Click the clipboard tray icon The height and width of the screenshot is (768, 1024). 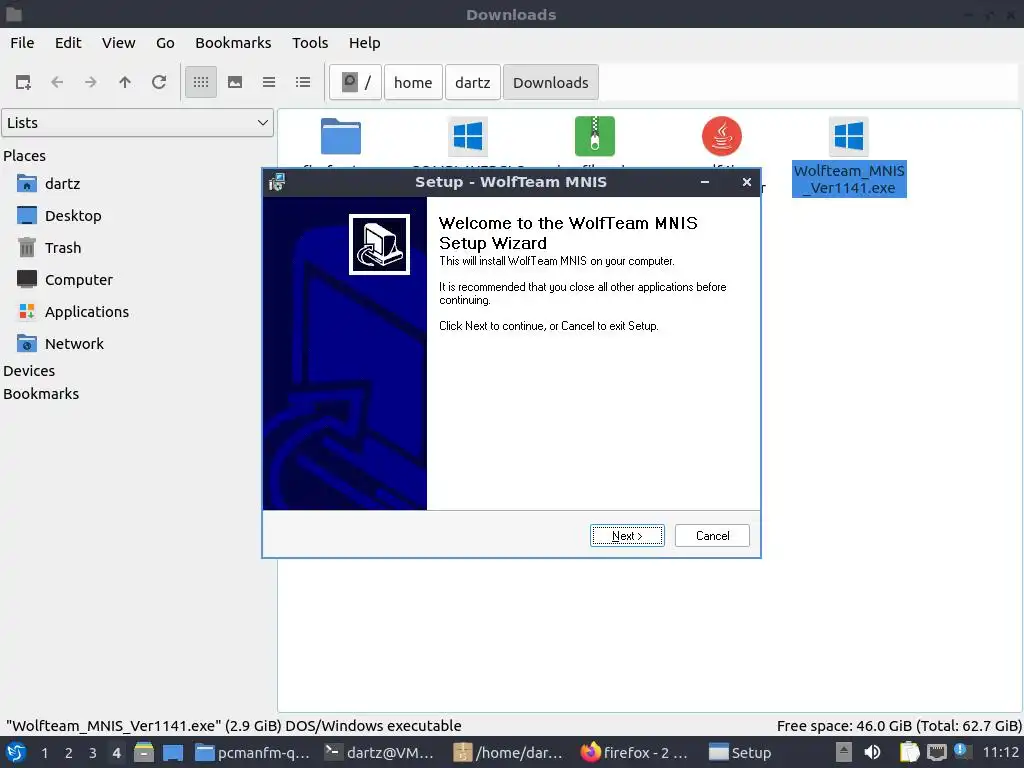tap(909, 752)
